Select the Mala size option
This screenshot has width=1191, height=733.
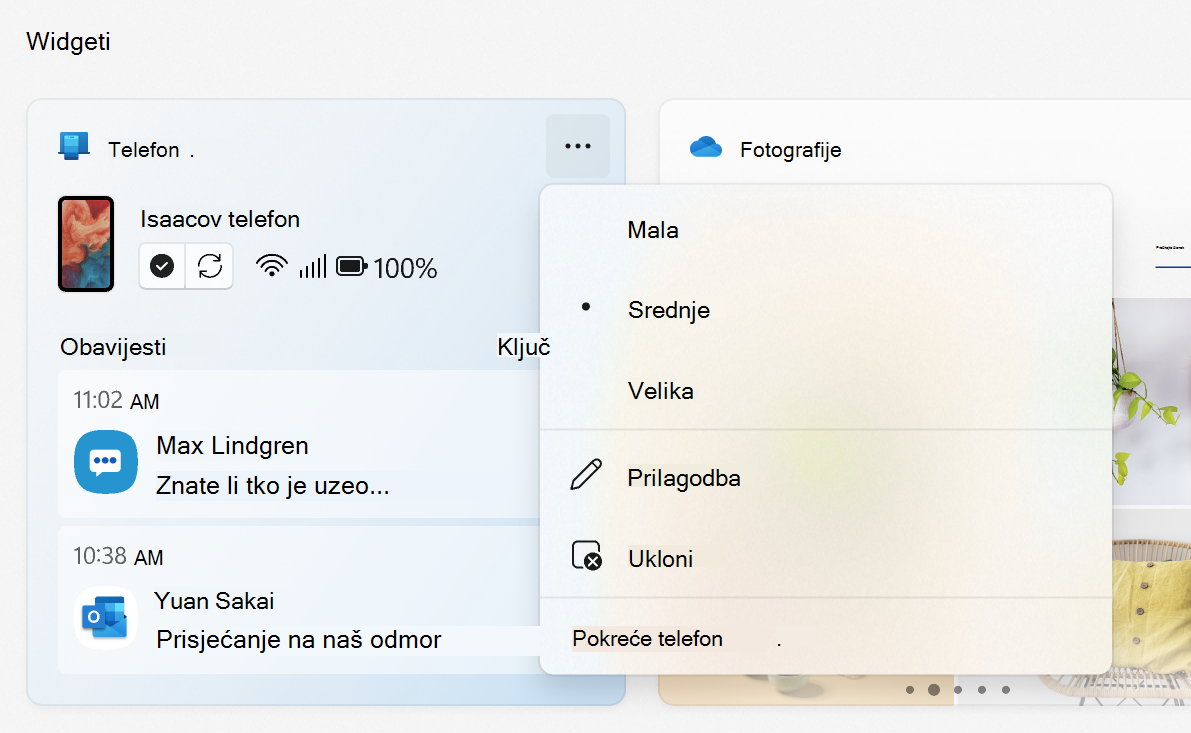[x=826, y=229]
